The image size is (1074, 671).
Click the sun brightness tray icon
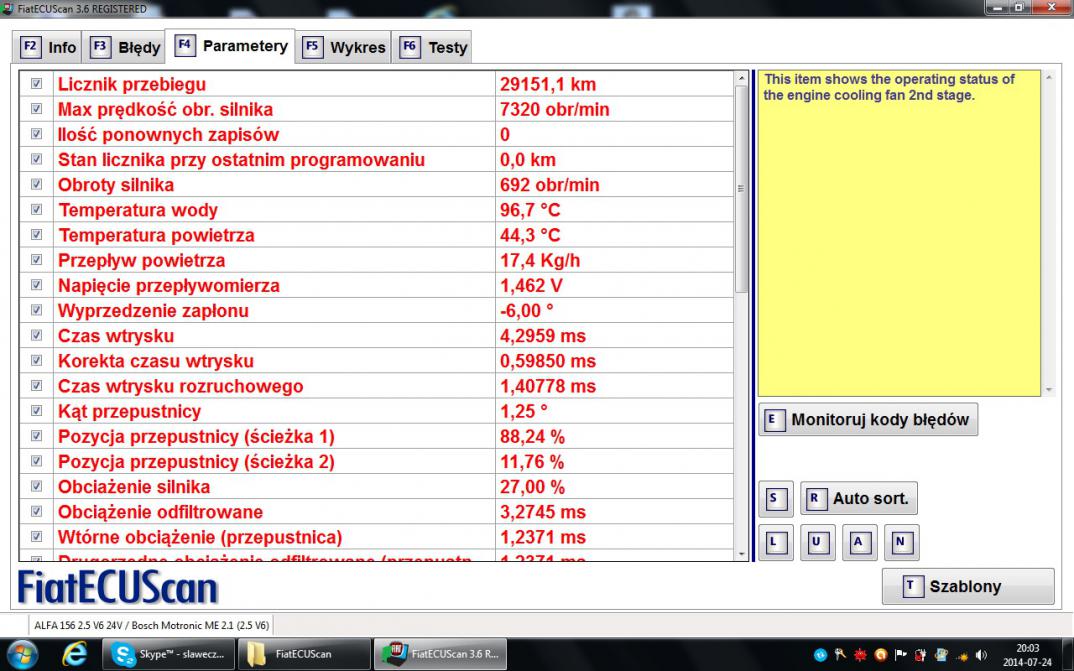click(961, 655)
